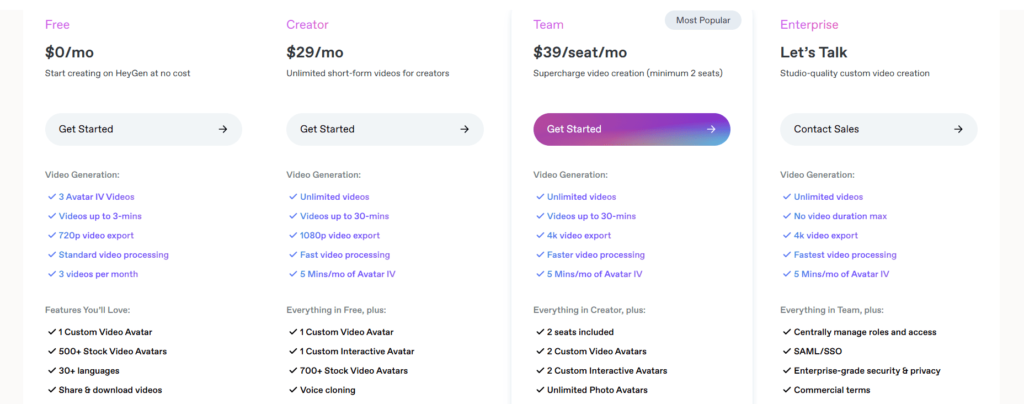
Task: Click the arrow icon on Team Get Started
Action: 711,129
